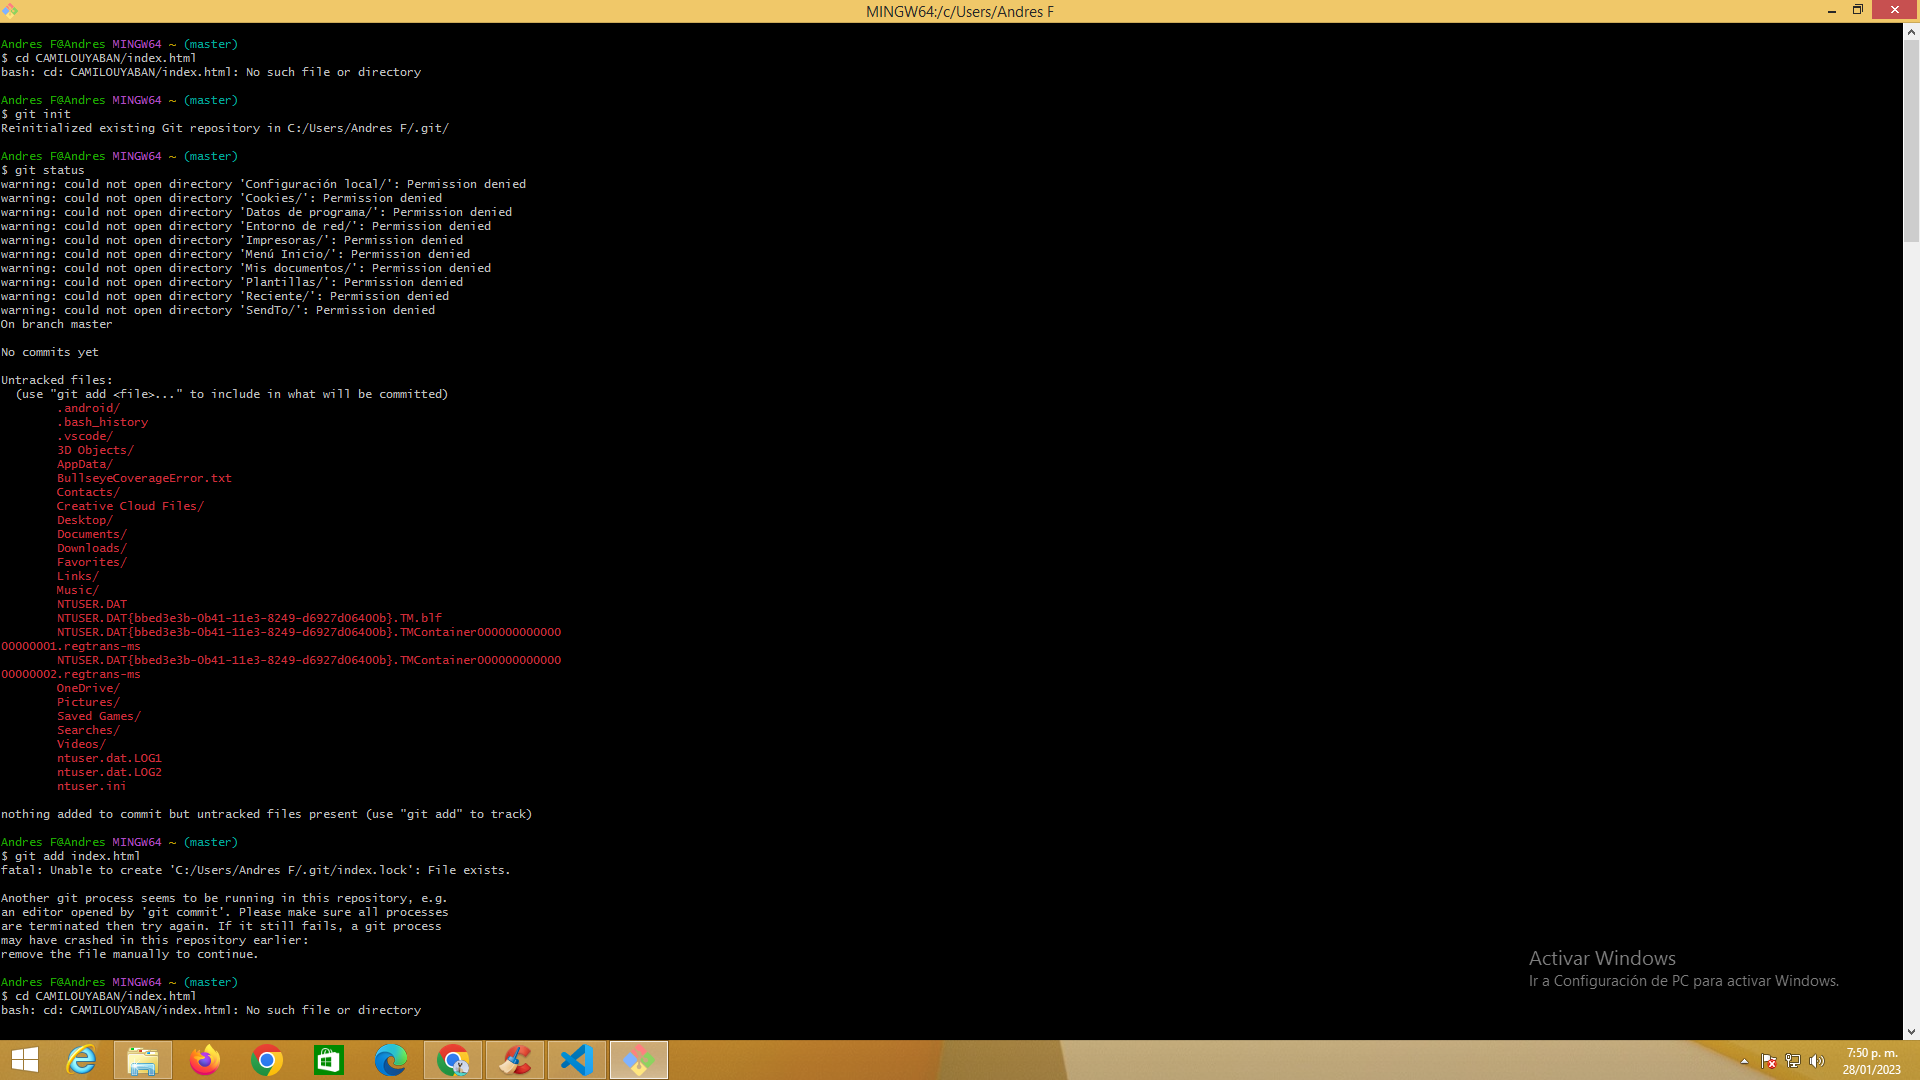Viewport: 1920px width, 1080px height.
Task: Show hidden system tray icons
Action: 1745,1061
